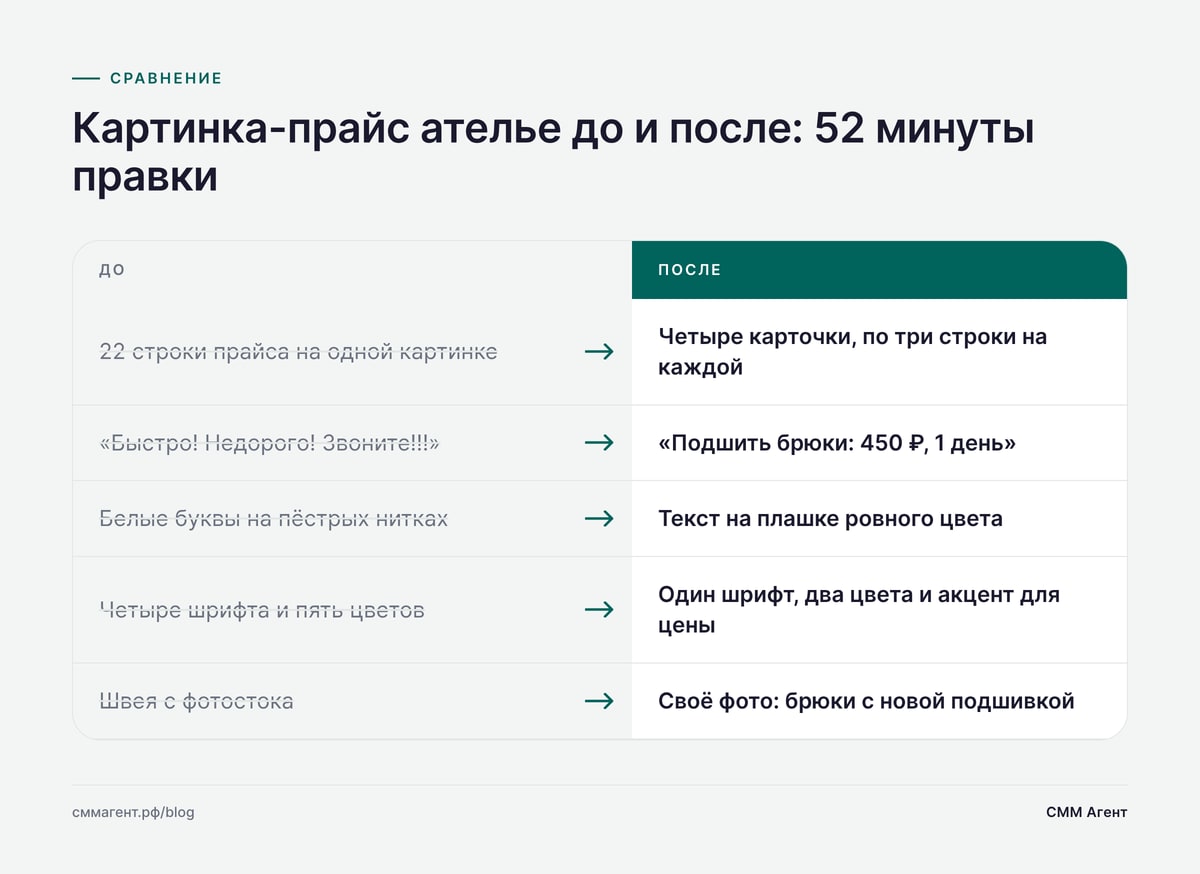1200x874 pixels.
Task: Click the green «ПОСЛЕ» column header
Action: click(x=879, y=270)
